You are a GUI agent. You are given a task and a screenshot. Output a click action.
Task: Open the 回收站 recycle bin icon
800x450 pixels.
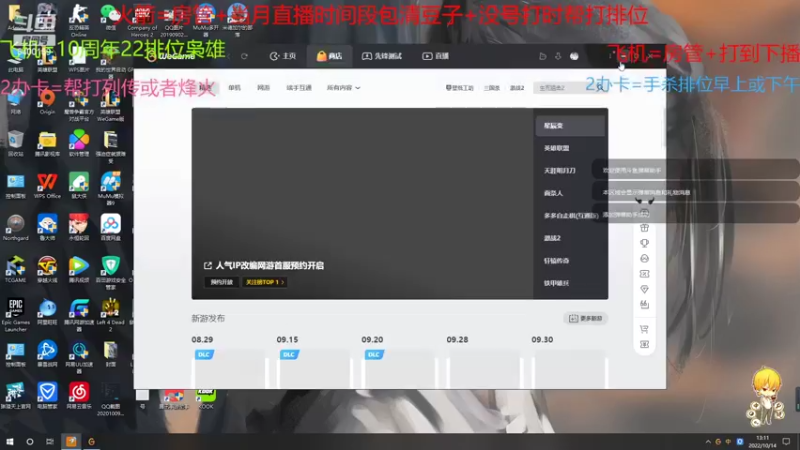tap(15, 143)
